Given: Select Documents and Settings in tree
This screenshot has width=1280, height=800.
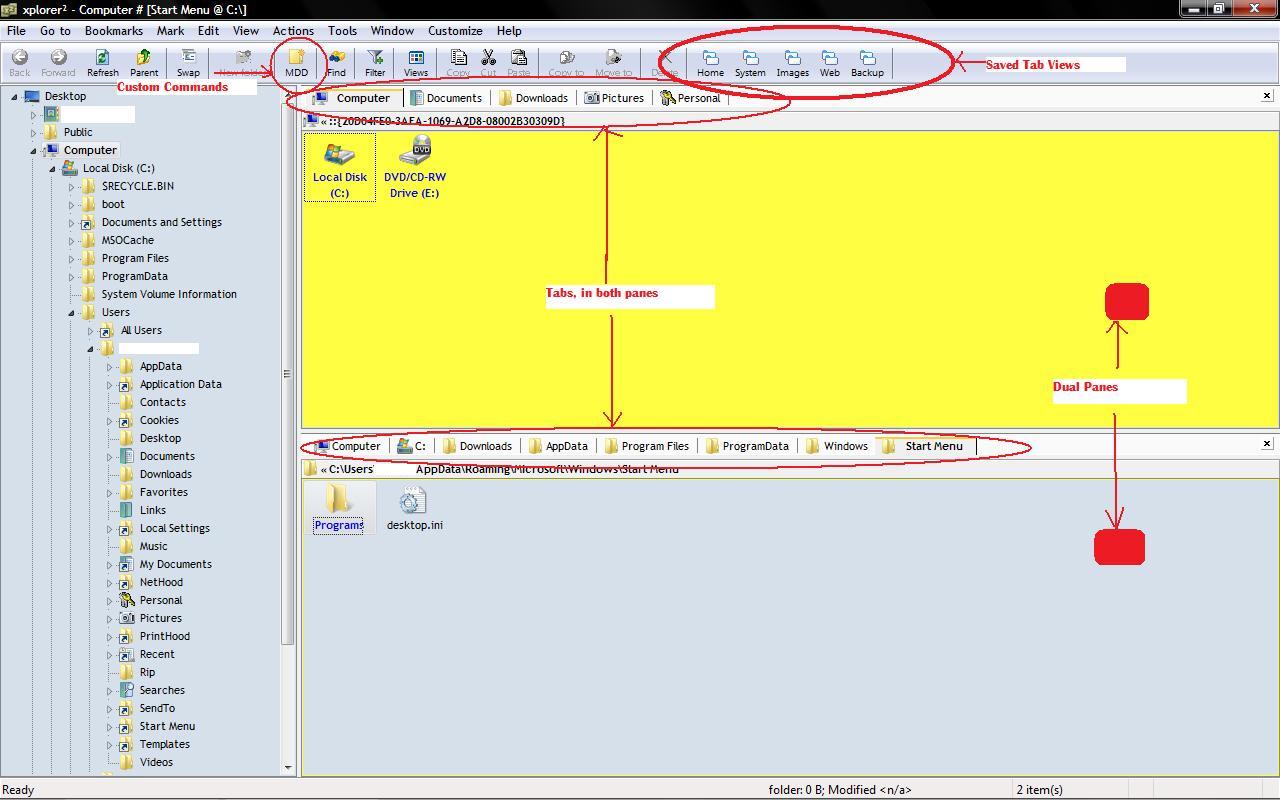Looking at the screenshot, I should [161, 222].
